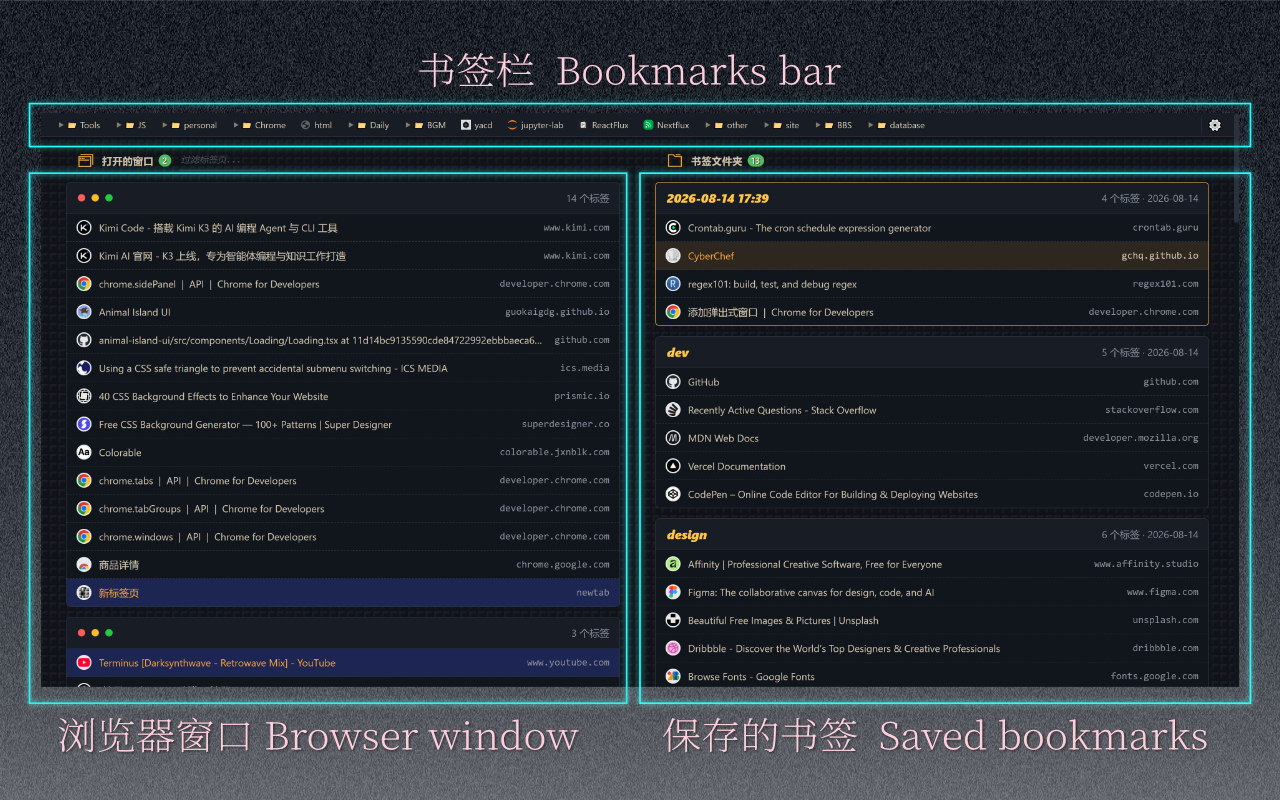Open the settings gear icon
The width and height of the screenshot is (1280, 800).
(x=1215, y=125)
